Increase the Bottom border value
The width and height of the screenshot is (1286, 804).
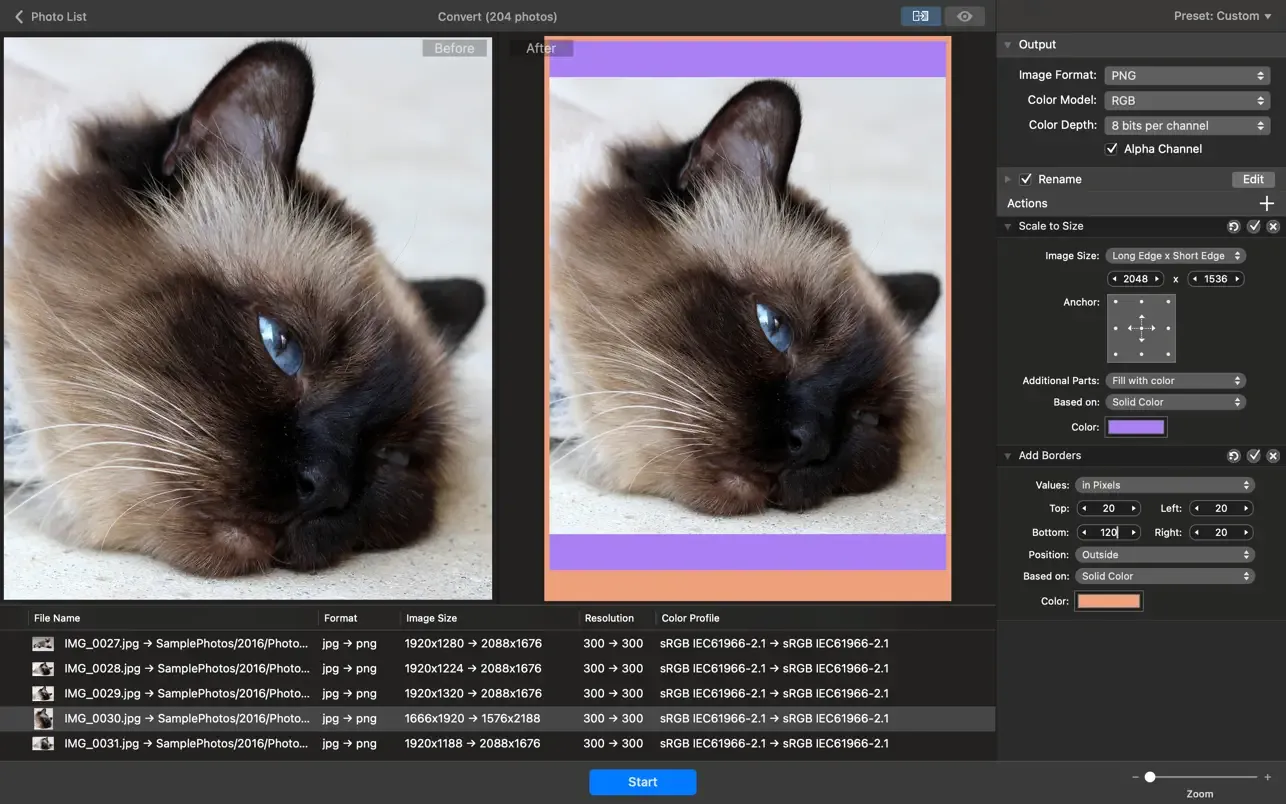[1133, 533]
